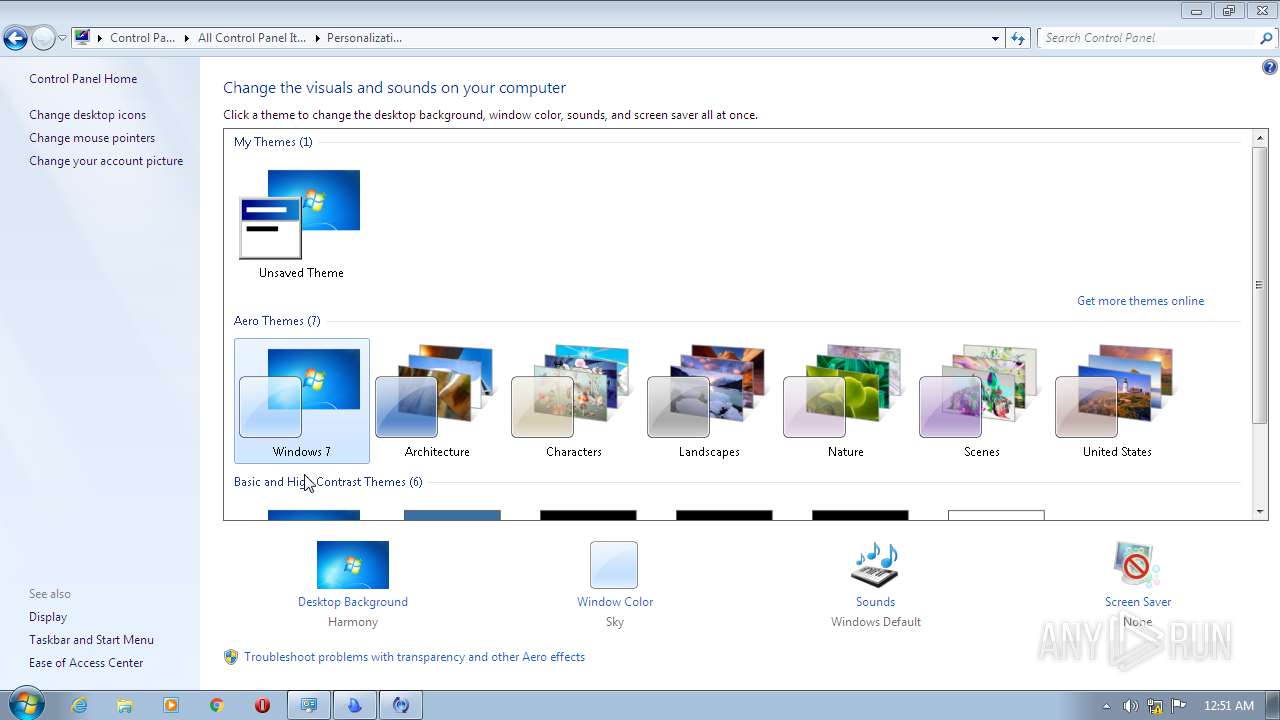The height and width of the screenshot is (720, 1280).
Task: Launch Opera from taskbar
Action: [262, 705]
